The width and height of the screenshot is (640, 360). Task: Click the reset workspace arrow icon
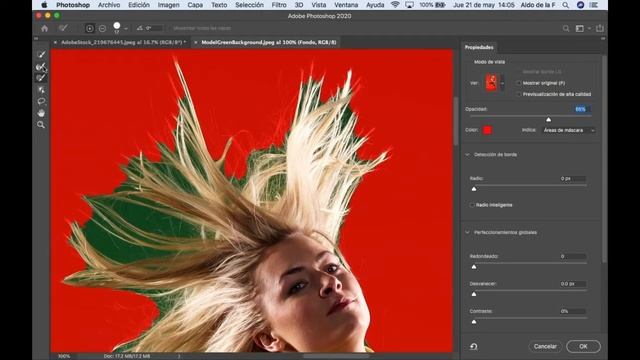473,347
